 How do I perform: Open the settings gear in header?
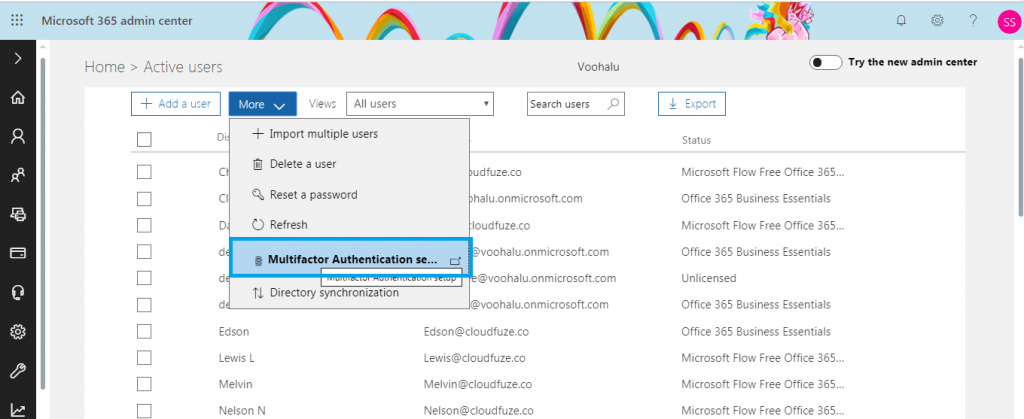[937, 20]
